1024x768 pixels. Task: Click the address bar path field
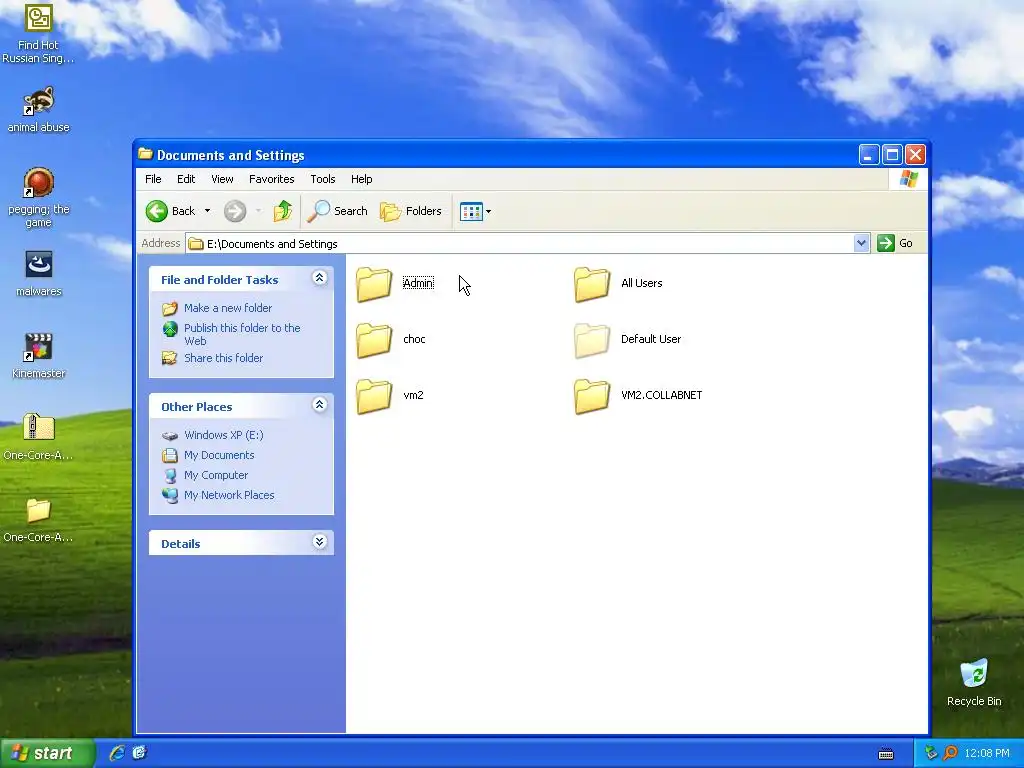pyautogui.click(x=519, y=244)
